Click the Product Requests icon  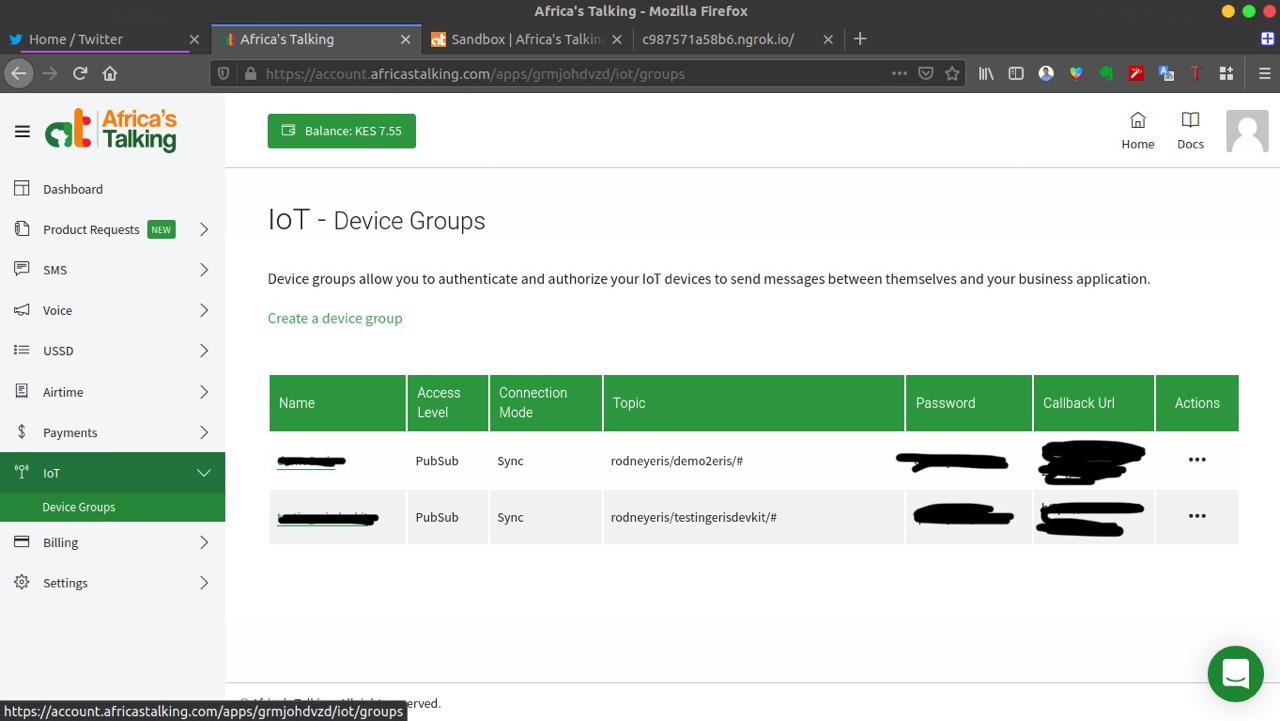pos(22,229)
